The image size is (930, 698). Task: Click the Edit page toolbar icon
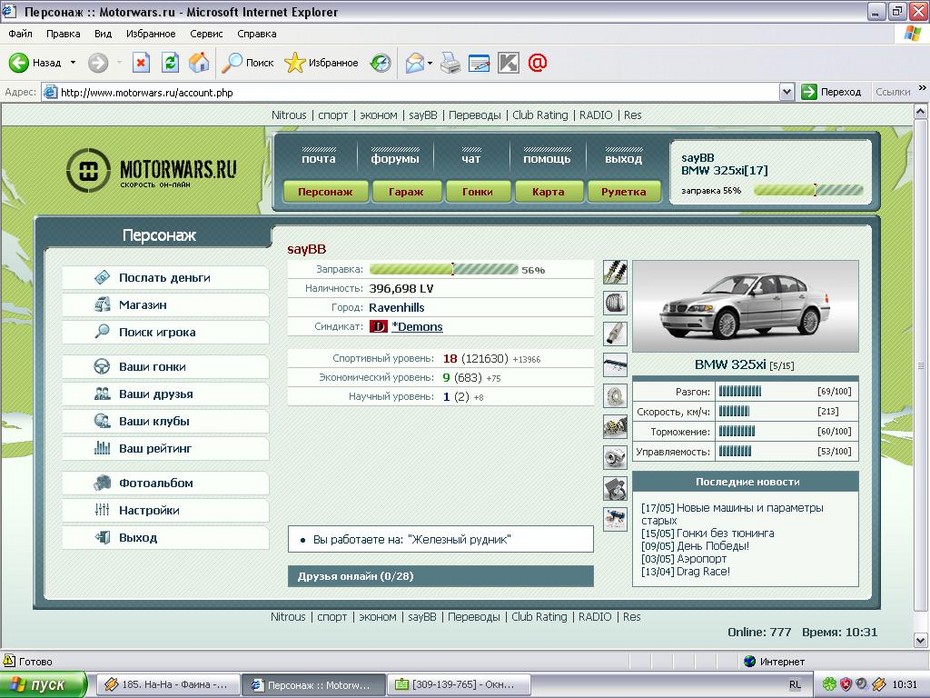[x=479, y=62]
